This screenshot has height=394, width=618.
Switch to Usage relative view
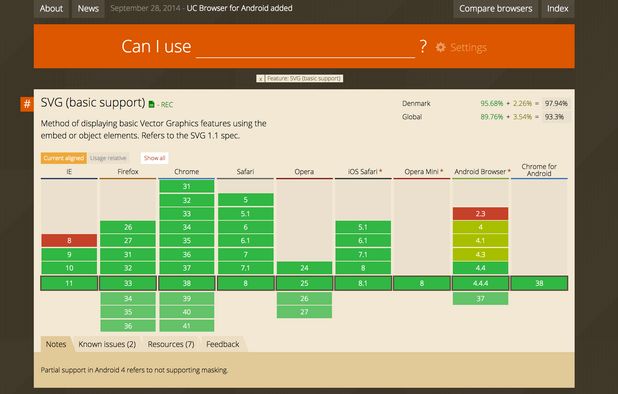click(x=108, y=158)
